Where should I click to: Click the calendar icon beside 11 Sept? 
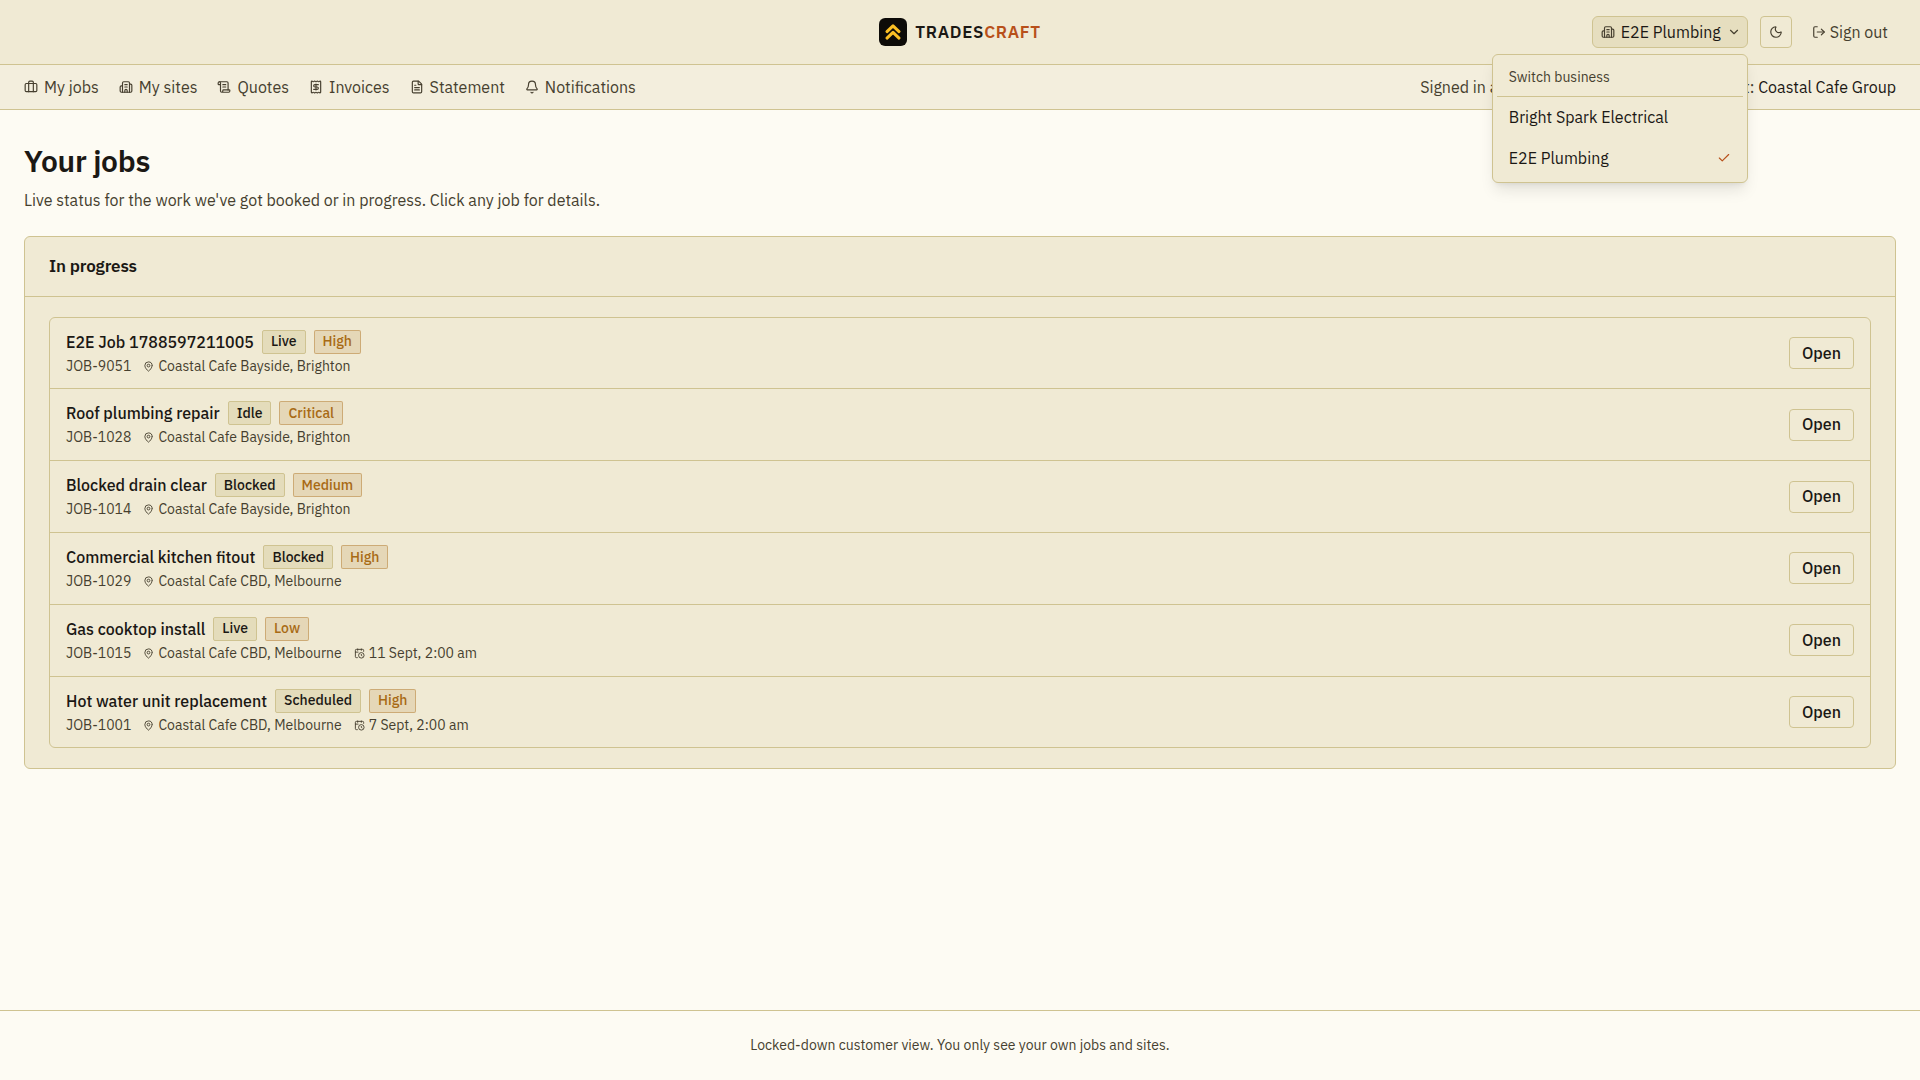tap(359, 653)
